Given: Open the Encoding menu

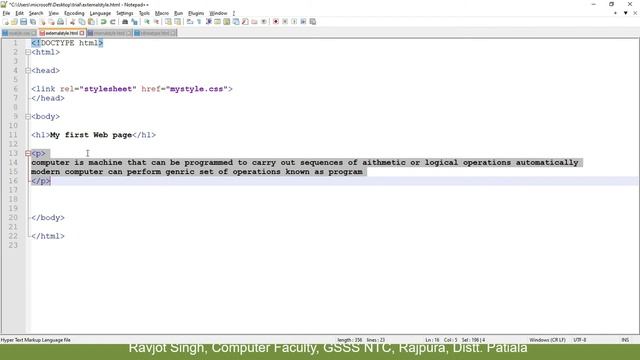Looking at the screenshot, I should coord(74,13).
